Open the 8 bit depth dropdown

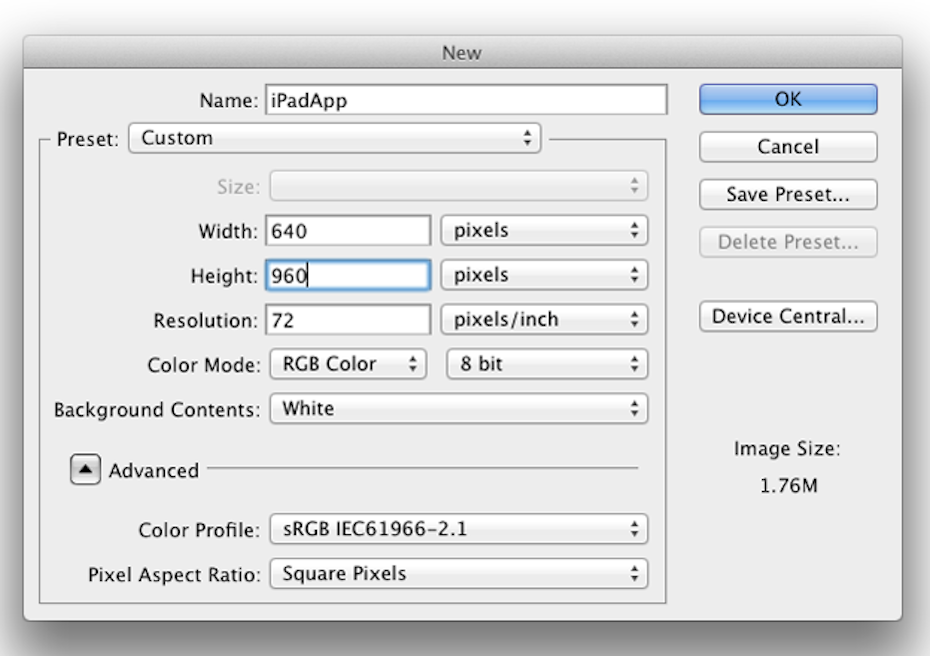(x=547, y=364)
